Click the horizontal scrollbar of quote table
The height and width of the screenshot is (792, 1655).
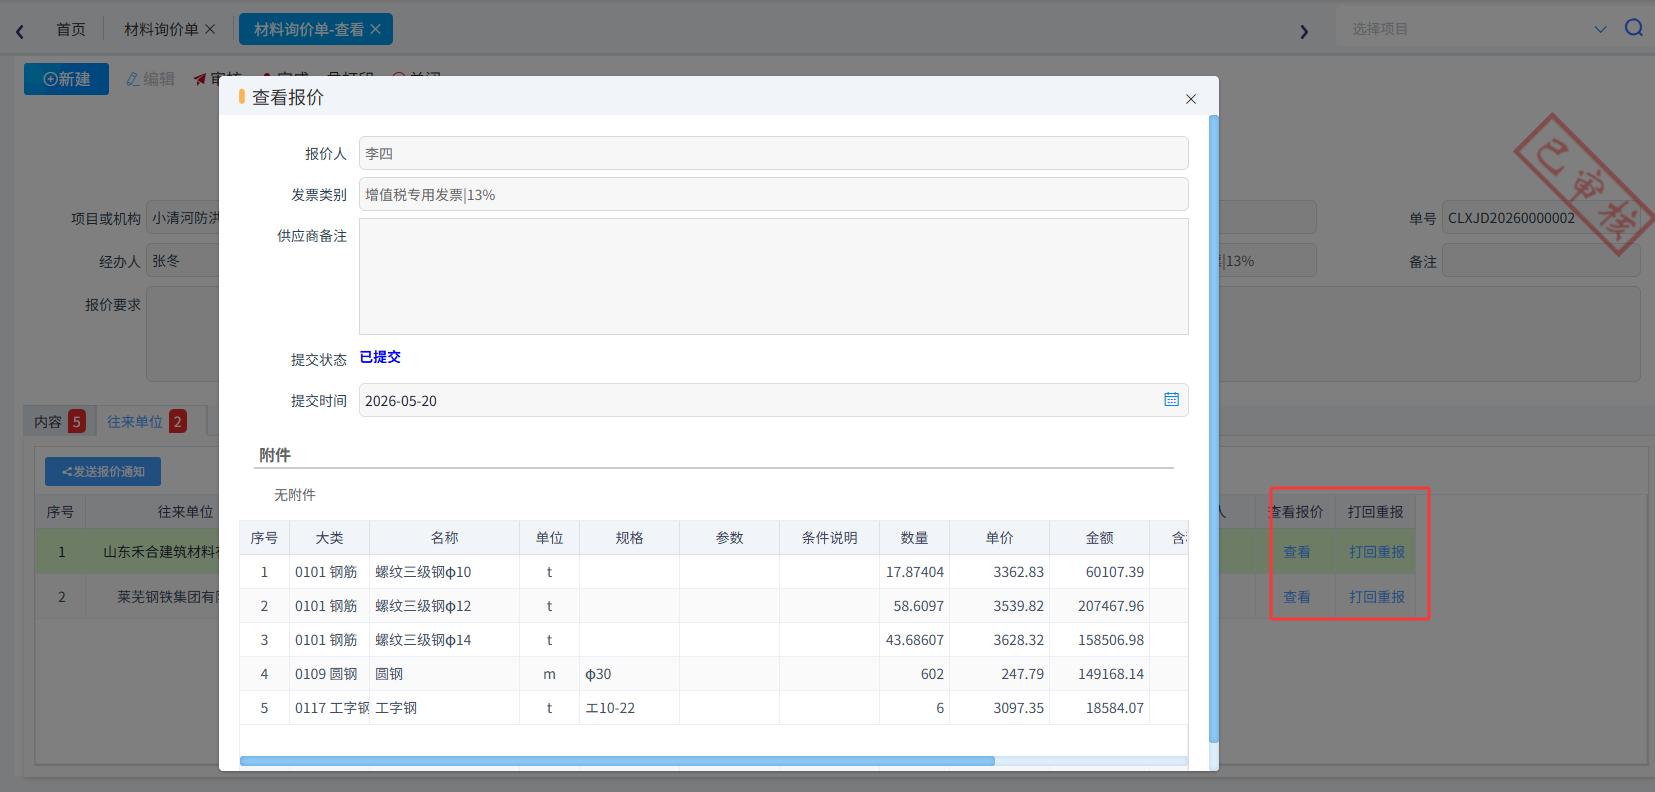click(x=617, y=761)
